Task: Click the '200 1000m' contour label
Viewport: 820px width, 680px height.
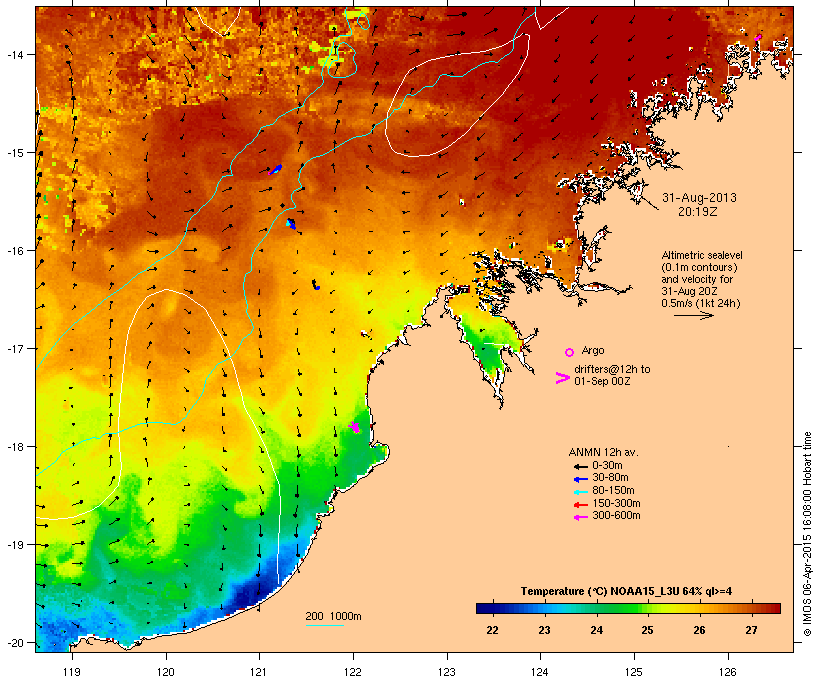Action: coord(333,616)
